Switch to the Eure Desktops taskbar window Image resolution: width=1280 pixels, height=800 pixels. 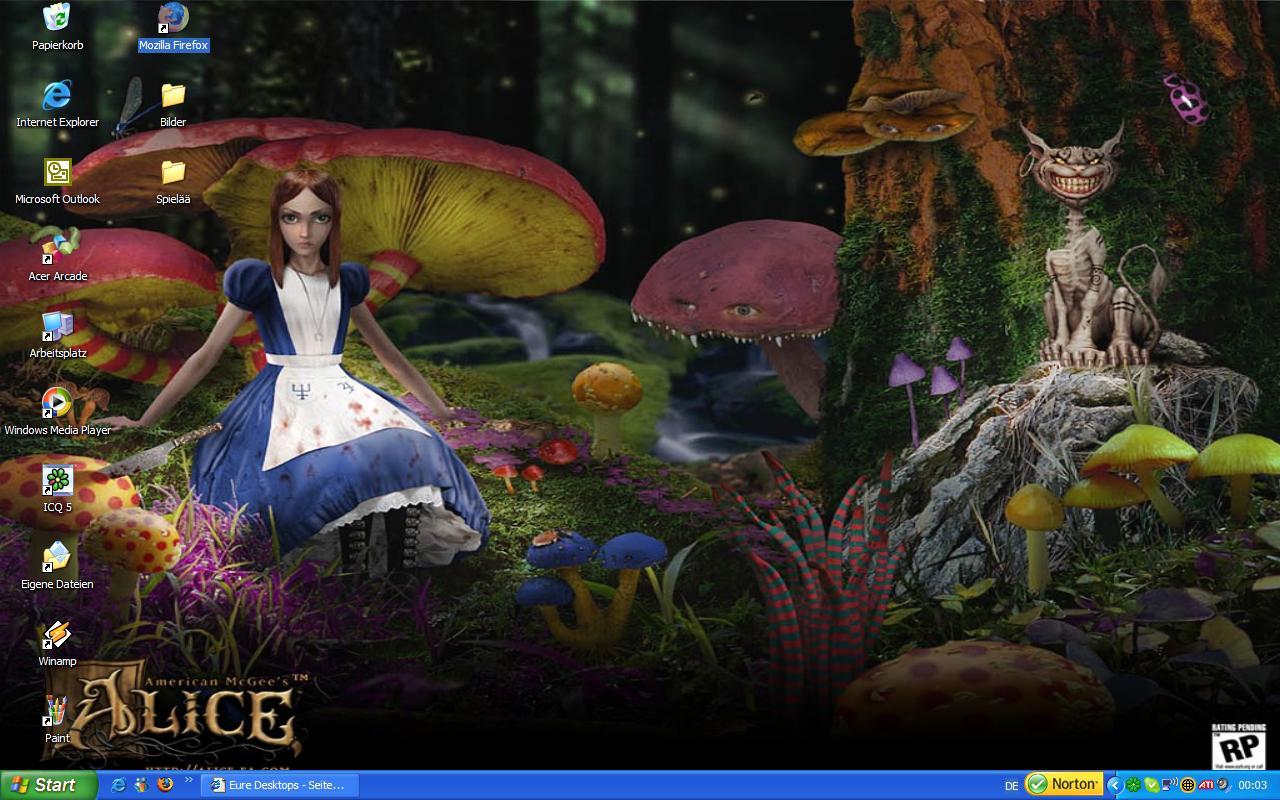click(278, 785)
